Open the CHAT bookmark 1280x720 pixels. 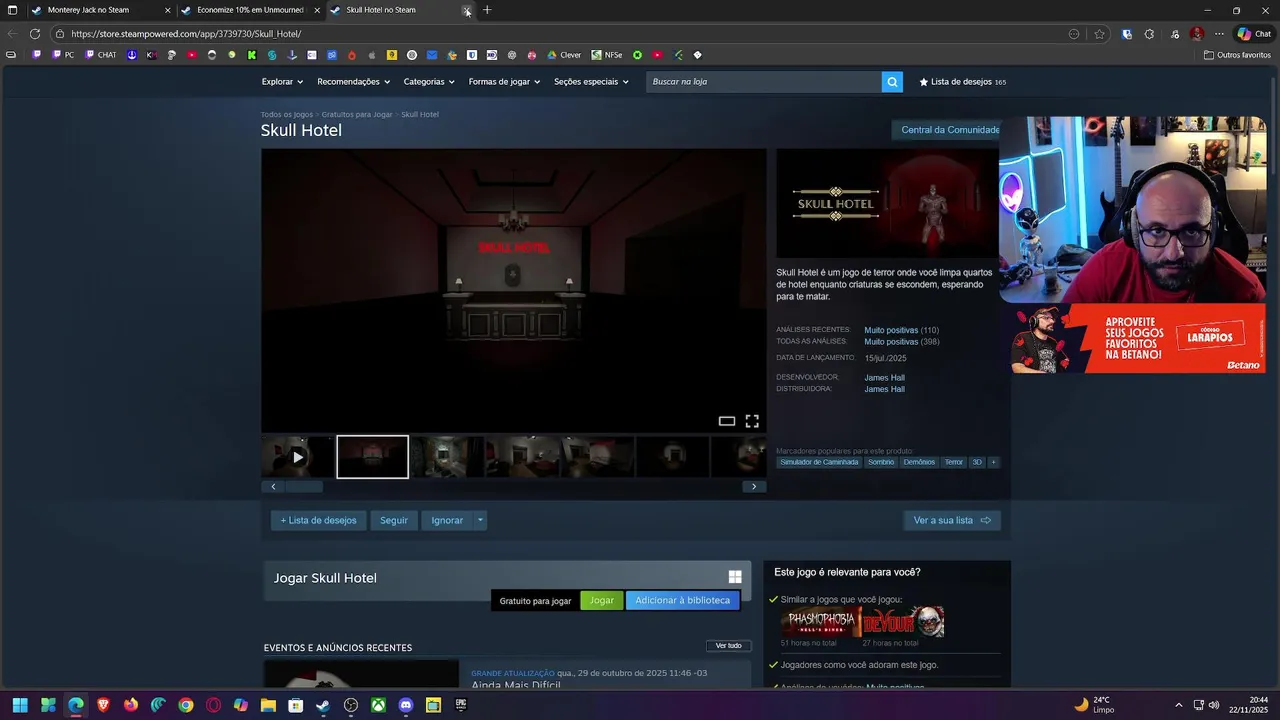[x=99, y=55]
